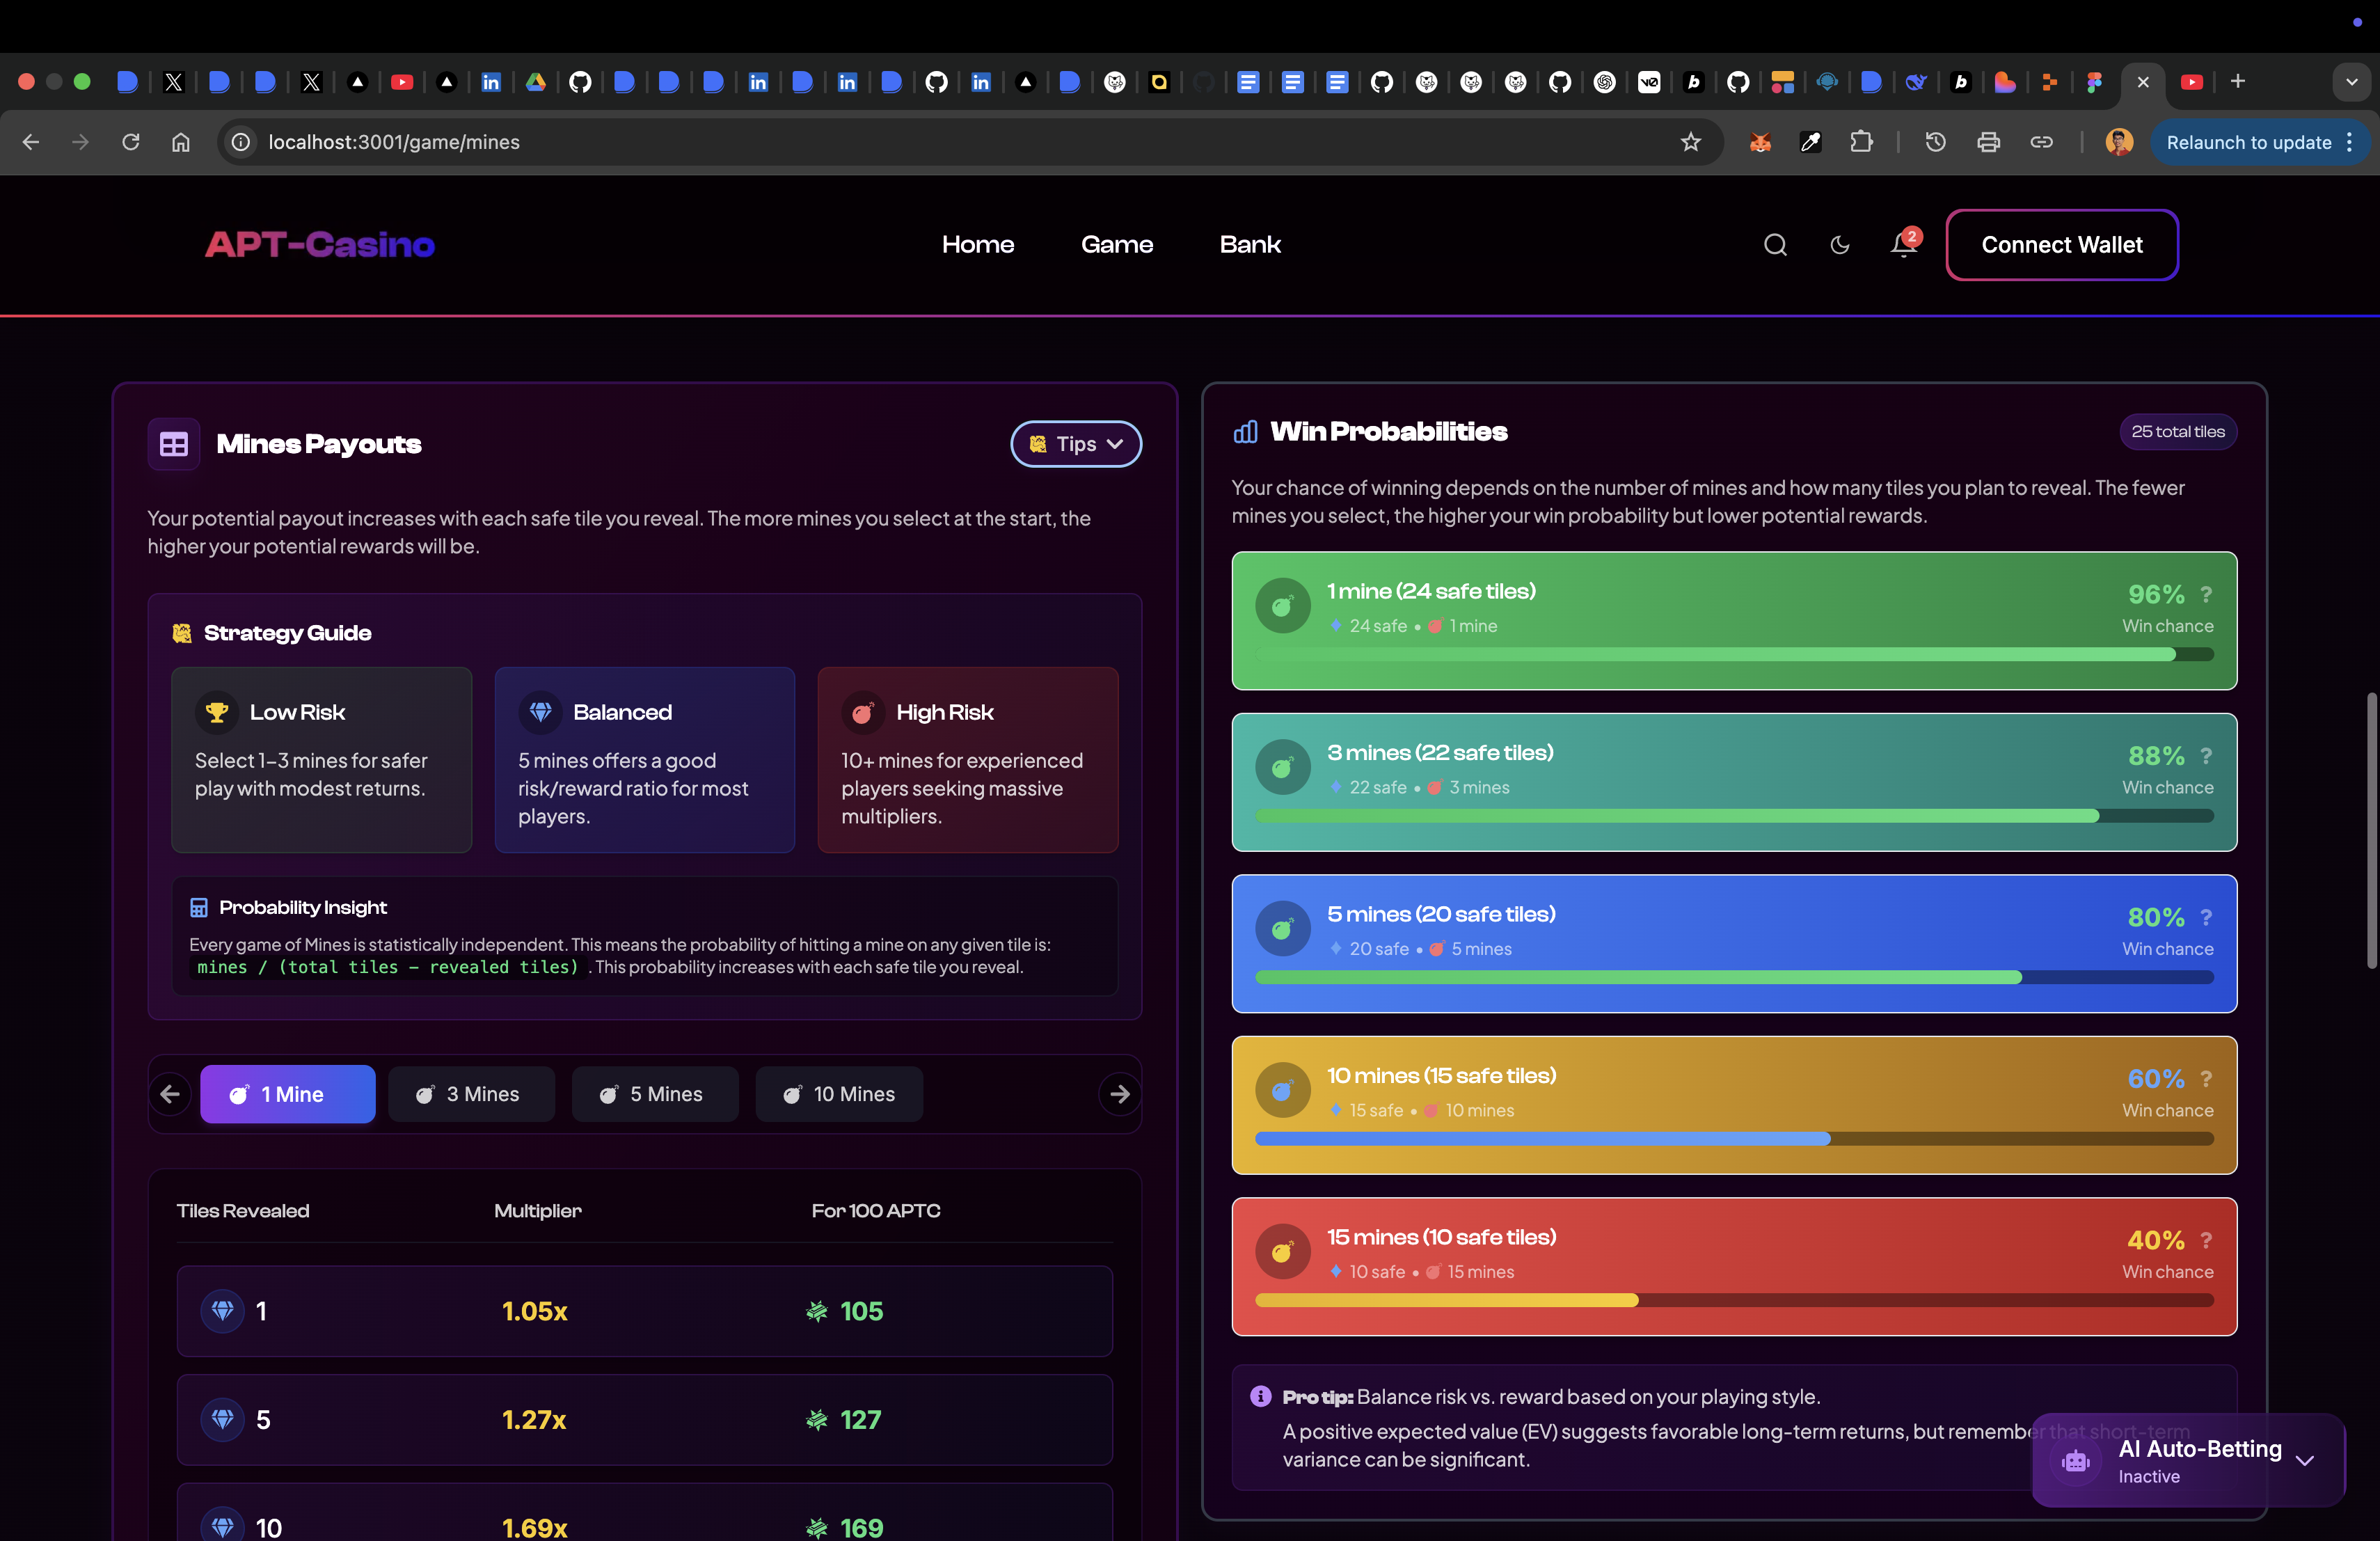The image size is (2380, 1541).
Task: Open the browser tab list dropdown
Action: click(x=2351, y=82)
